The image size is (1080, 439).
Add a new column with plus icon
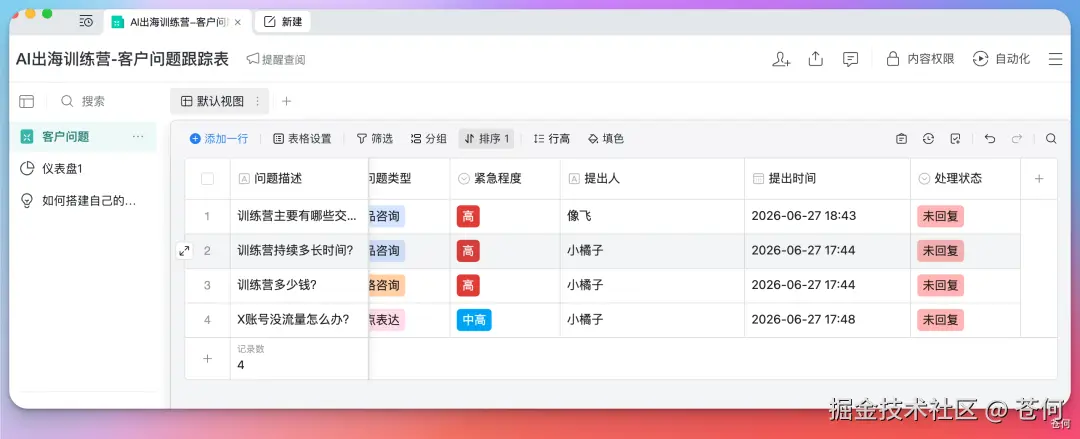[x=1039, y=178]
